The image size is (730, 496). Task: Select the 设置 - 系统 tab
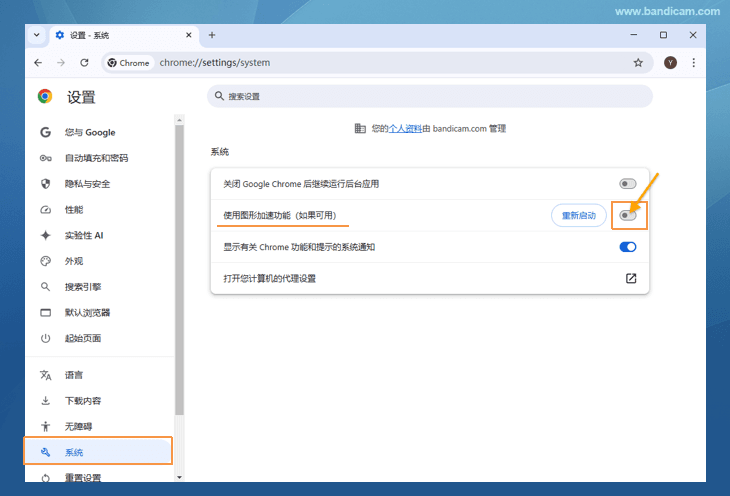tap(124, 35)
